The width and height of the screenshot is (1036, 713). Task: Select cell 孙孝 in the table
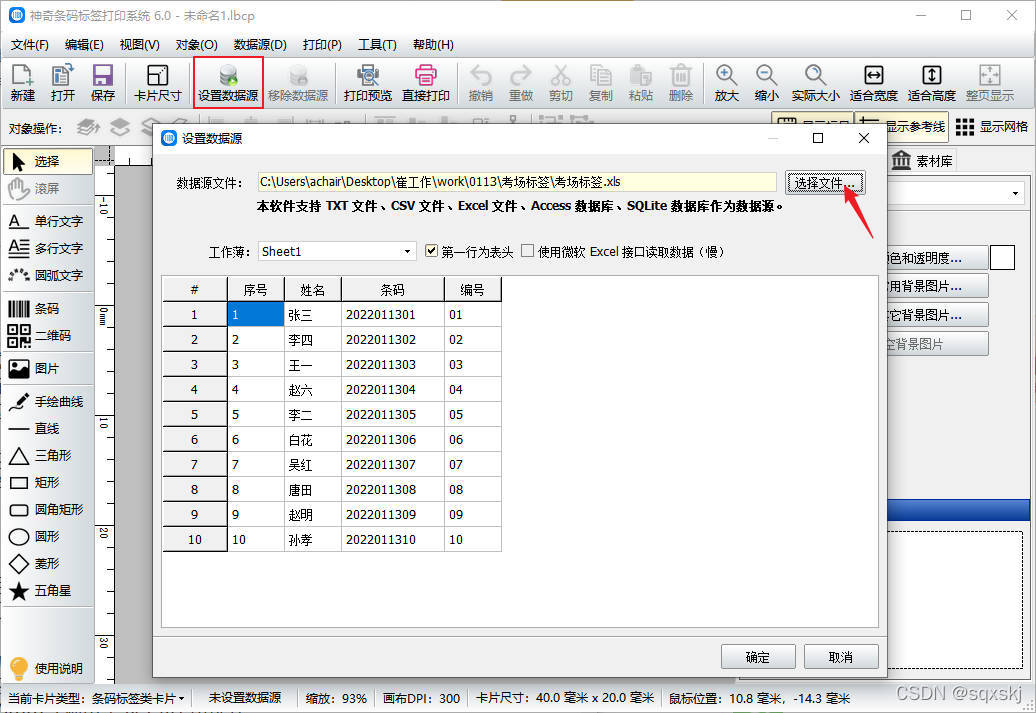[x=313, y=539]
